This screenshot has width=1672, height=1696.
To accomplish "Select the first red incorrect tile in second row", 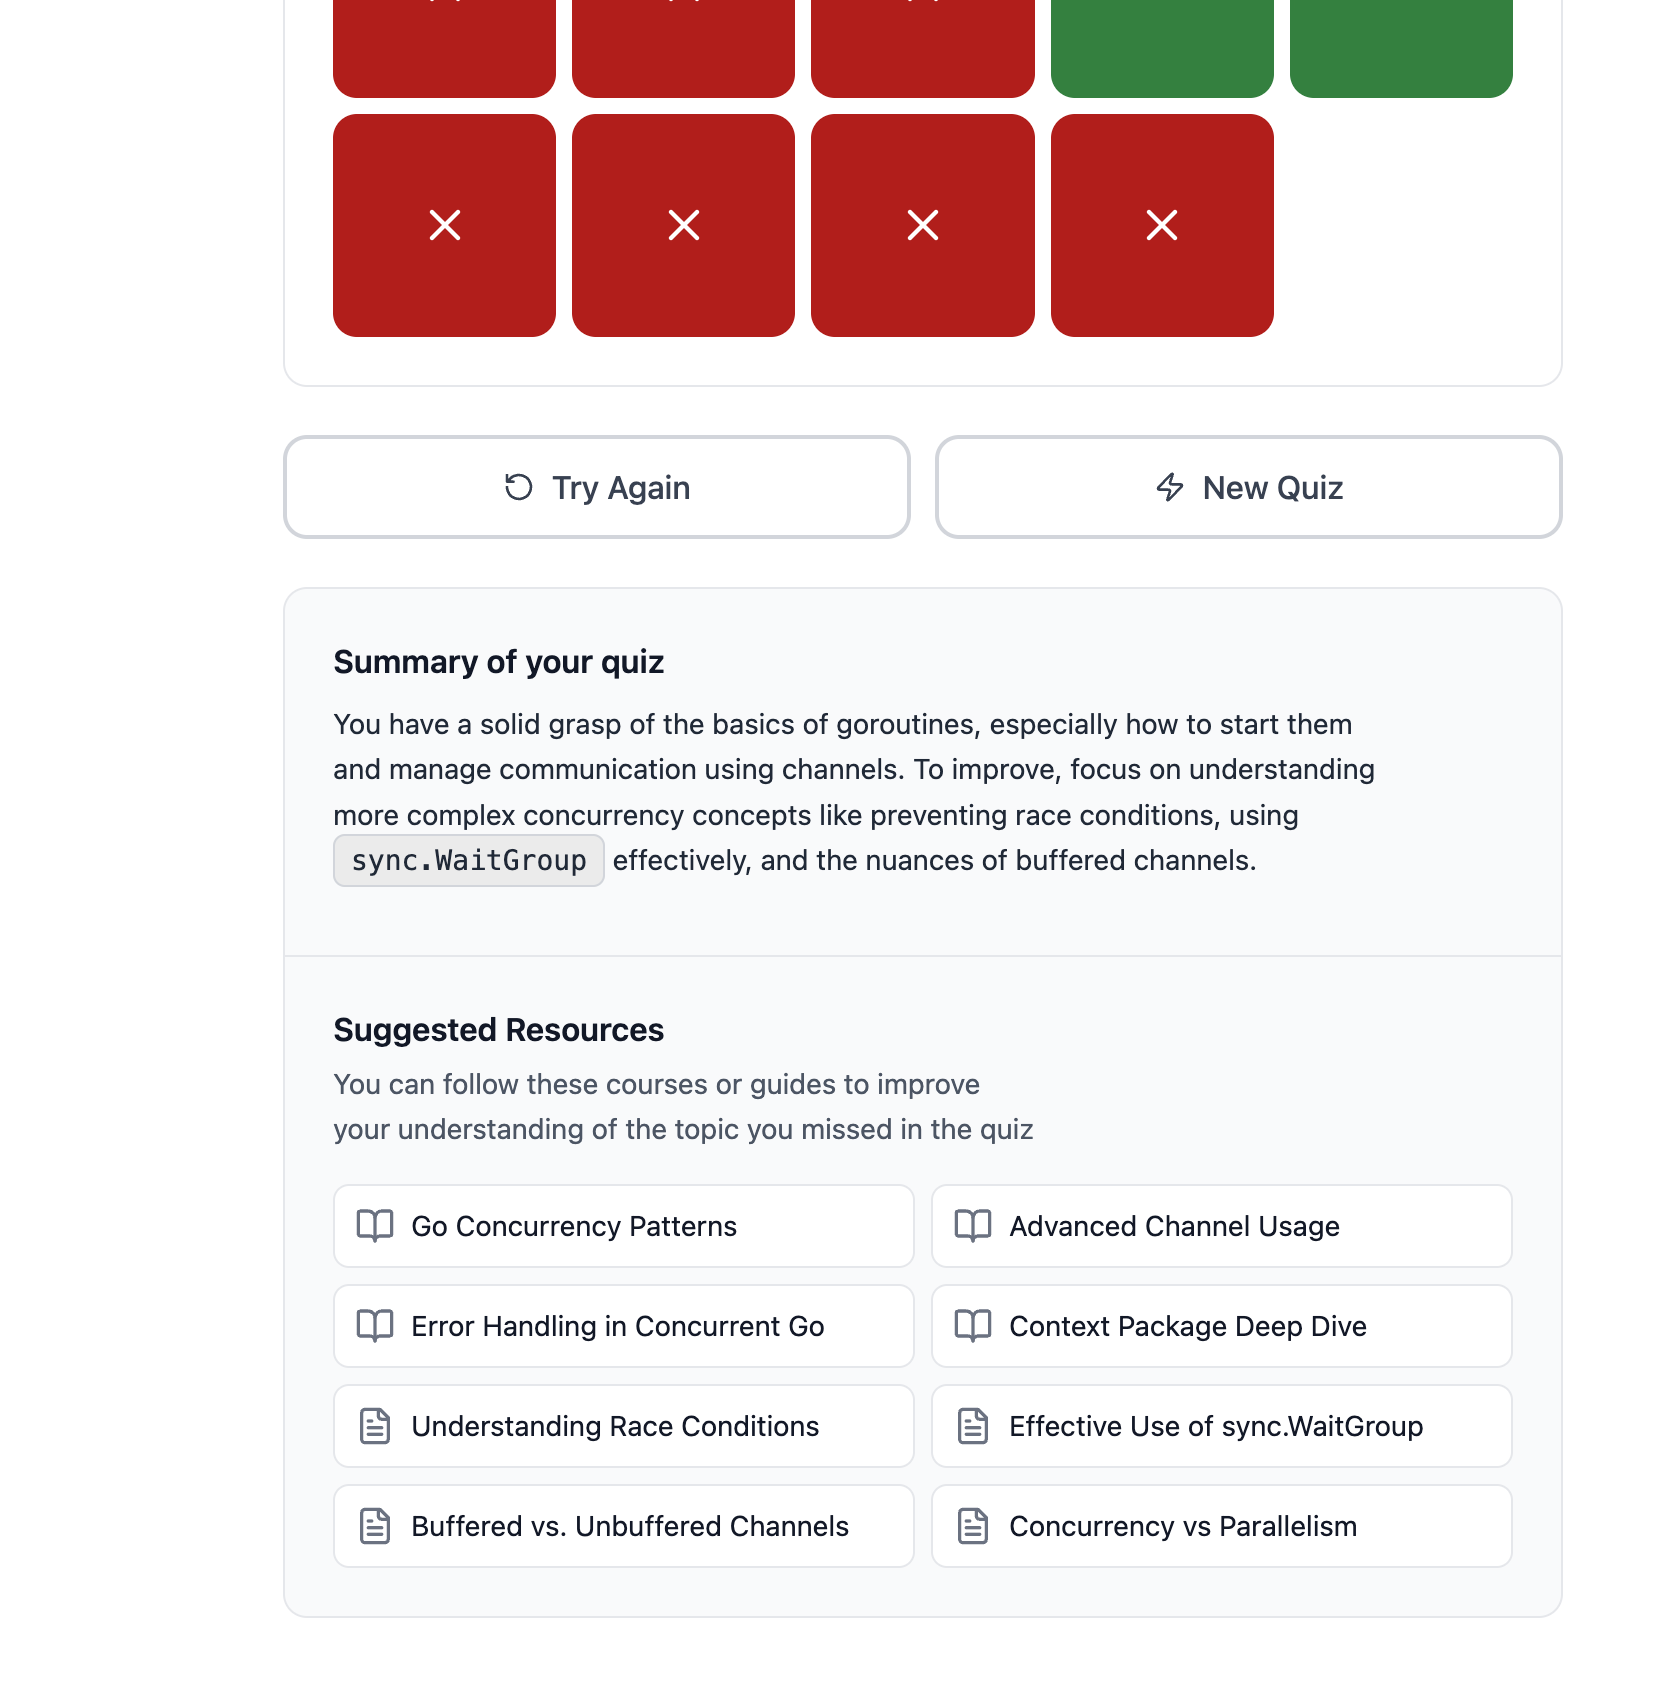I will [444, 225].
